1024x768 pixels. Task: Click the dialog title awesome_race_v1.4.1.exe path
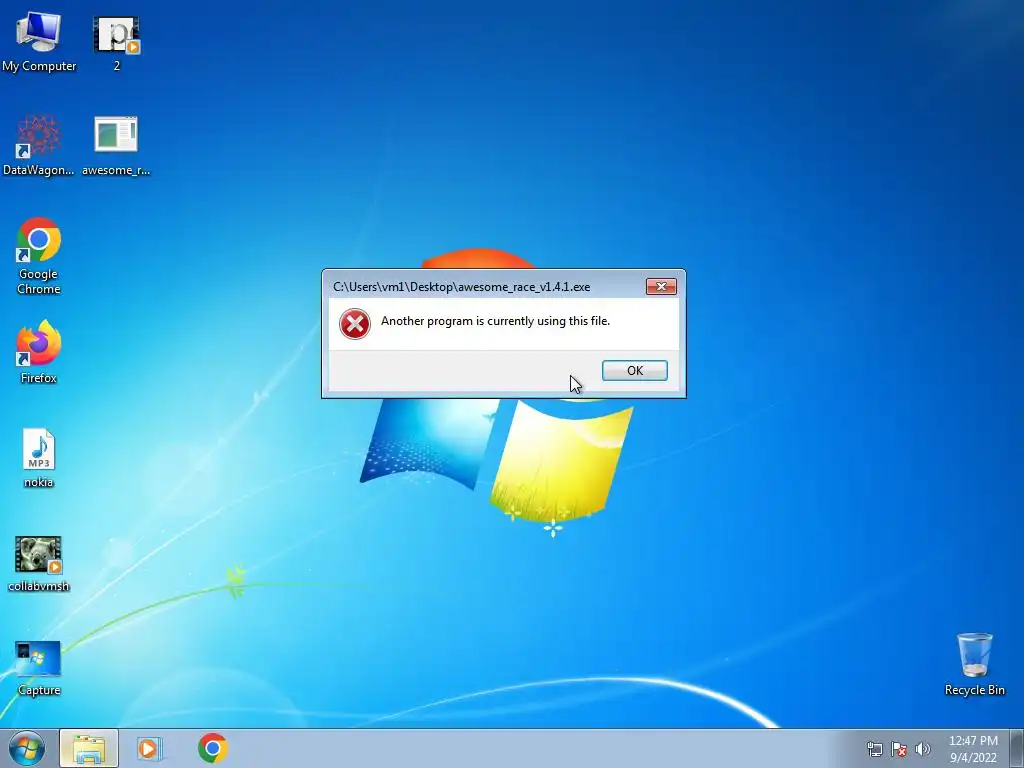click(462, 287)
